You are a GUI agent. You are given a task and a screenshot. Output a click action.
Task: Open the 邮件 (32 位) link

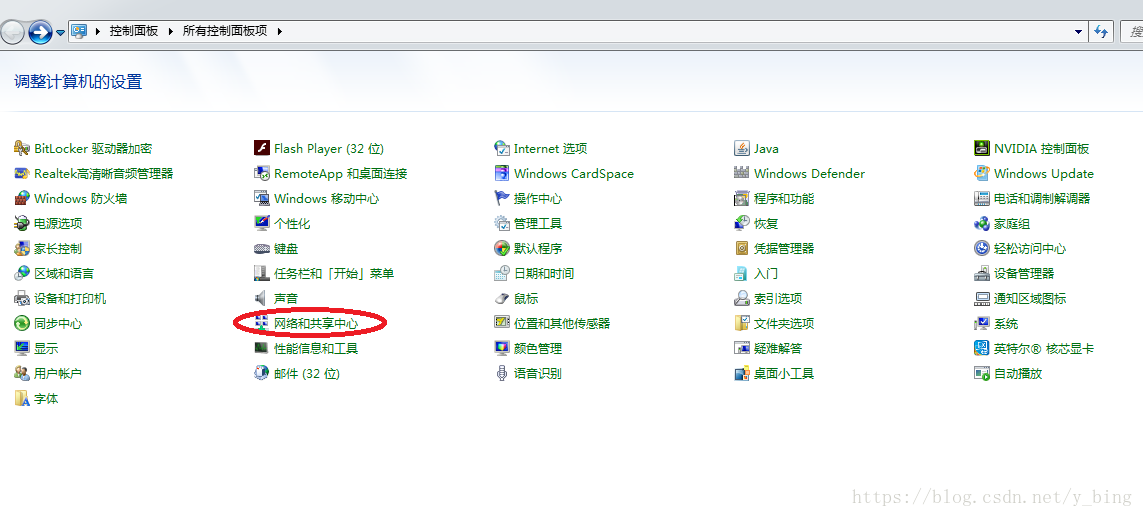coord(307,373)
